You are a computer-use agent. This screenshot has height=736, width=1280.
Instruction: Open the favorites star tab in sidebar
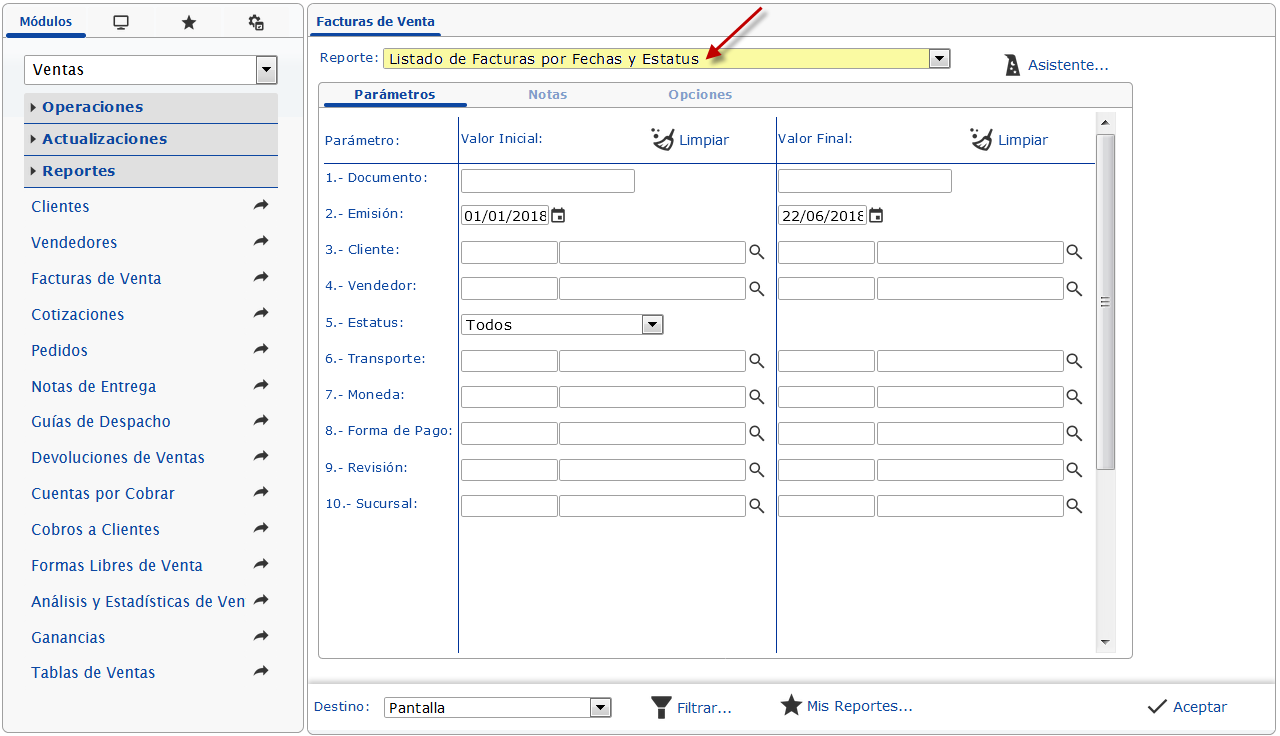pyautogui.click(x=188, y=22)
